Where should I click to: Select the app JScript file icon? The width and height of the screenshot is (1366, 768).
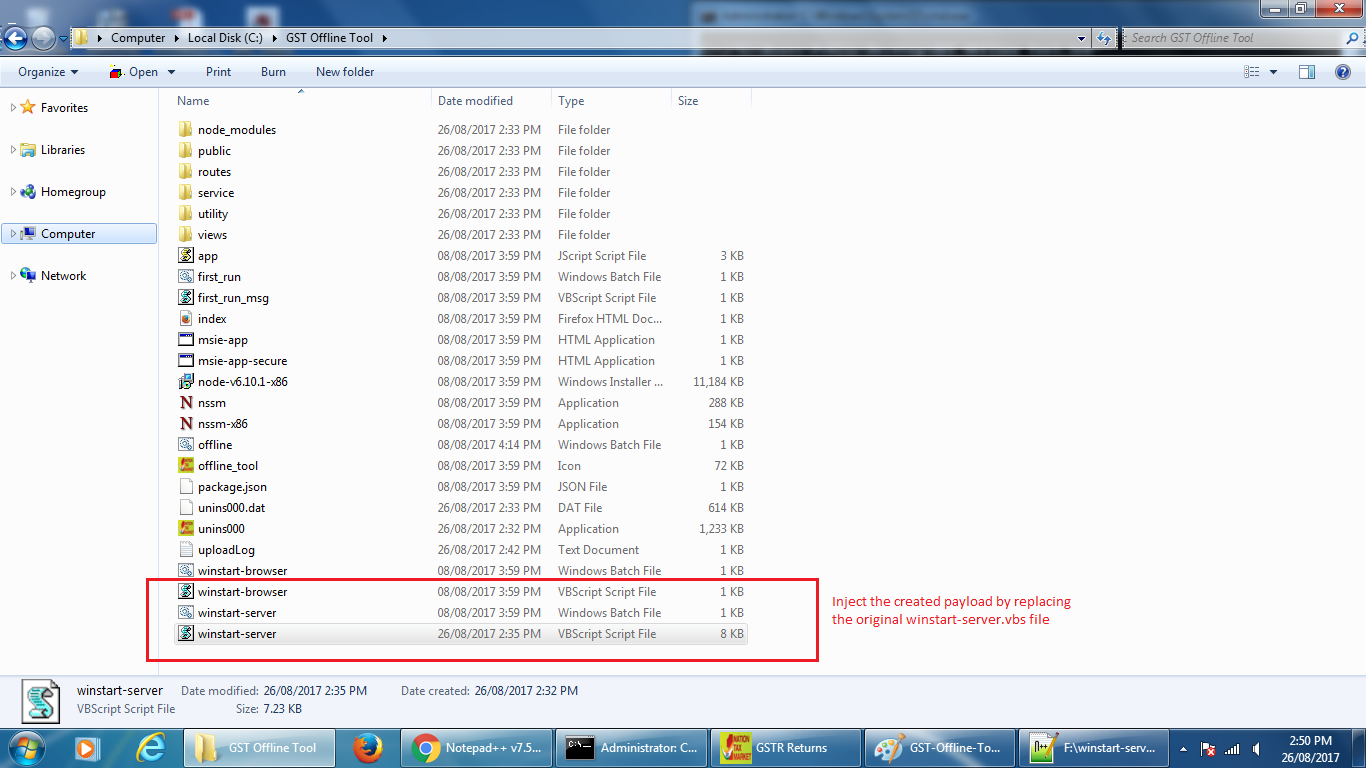185,256
